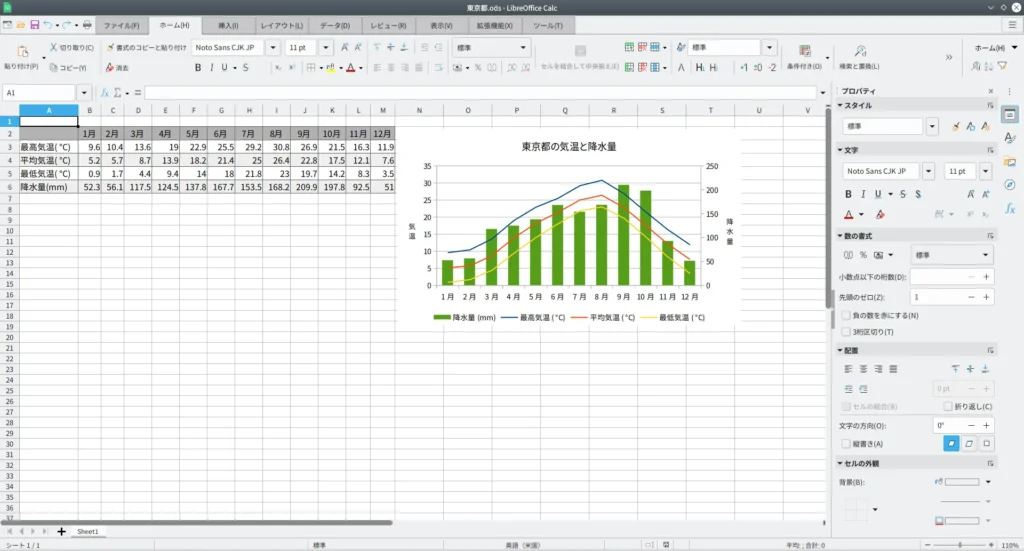The height and width of the screenshot is (551, 1024).
Task: Increase 文字の方向 angle with plus
Action: click(x=986, y=426)
